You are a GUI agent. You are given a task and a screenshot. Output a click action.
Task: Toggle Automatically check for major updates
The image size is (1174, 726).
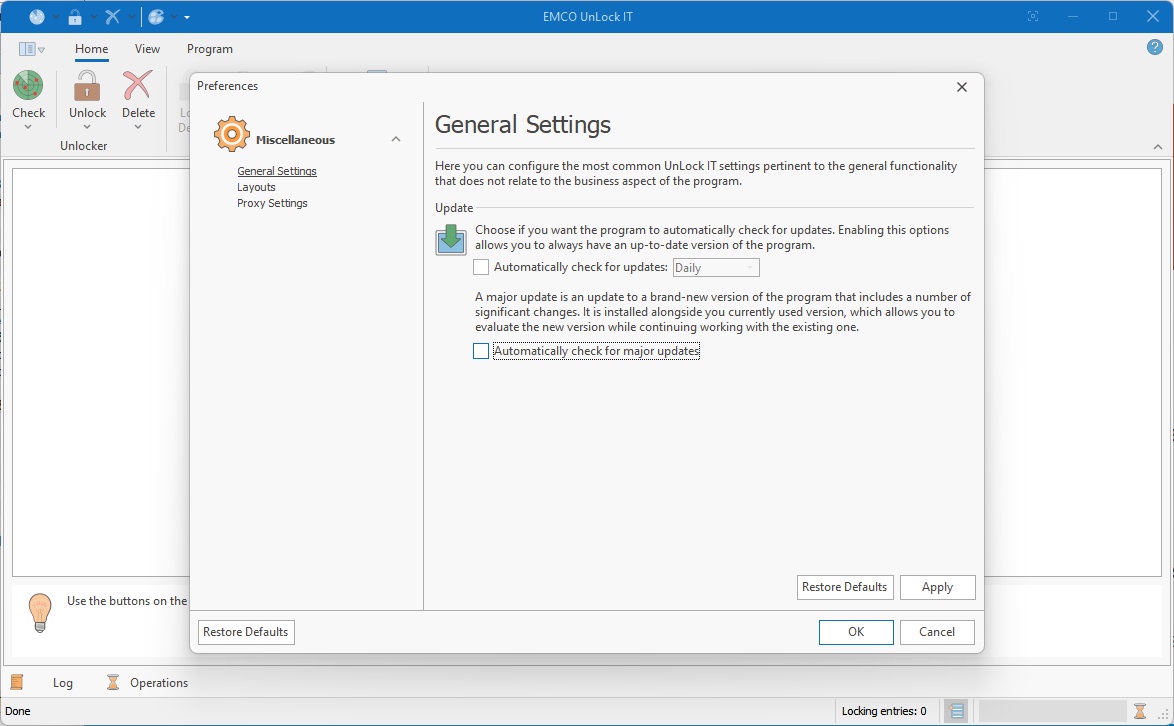(x=481, y=351)
